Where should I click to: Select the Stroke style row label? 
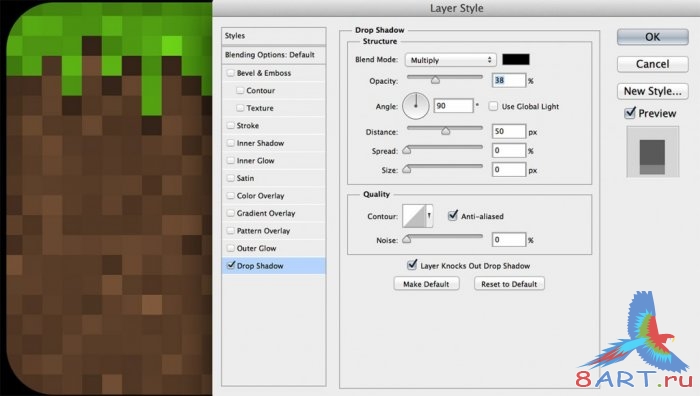click(x=248, y=125)
